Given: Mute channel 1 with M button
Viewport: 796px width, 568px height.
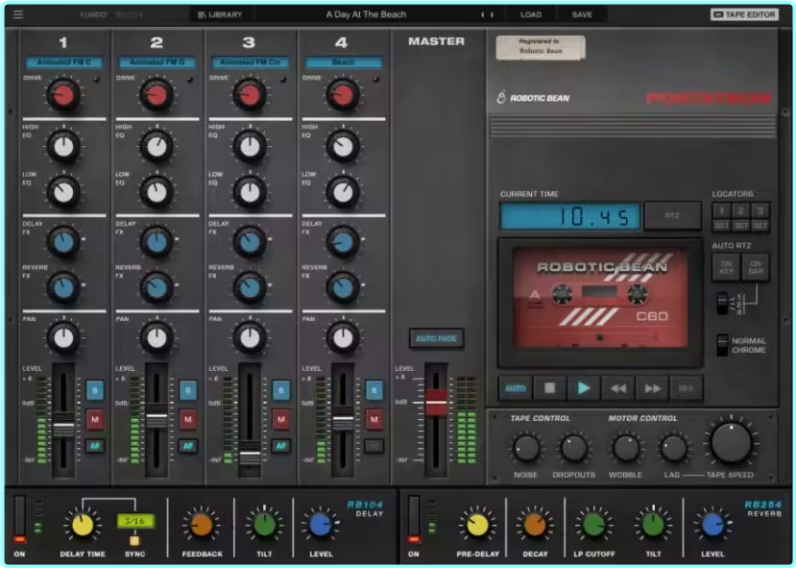Looking at the screenshot, I should pyautogui.click(x=95, y=420).
